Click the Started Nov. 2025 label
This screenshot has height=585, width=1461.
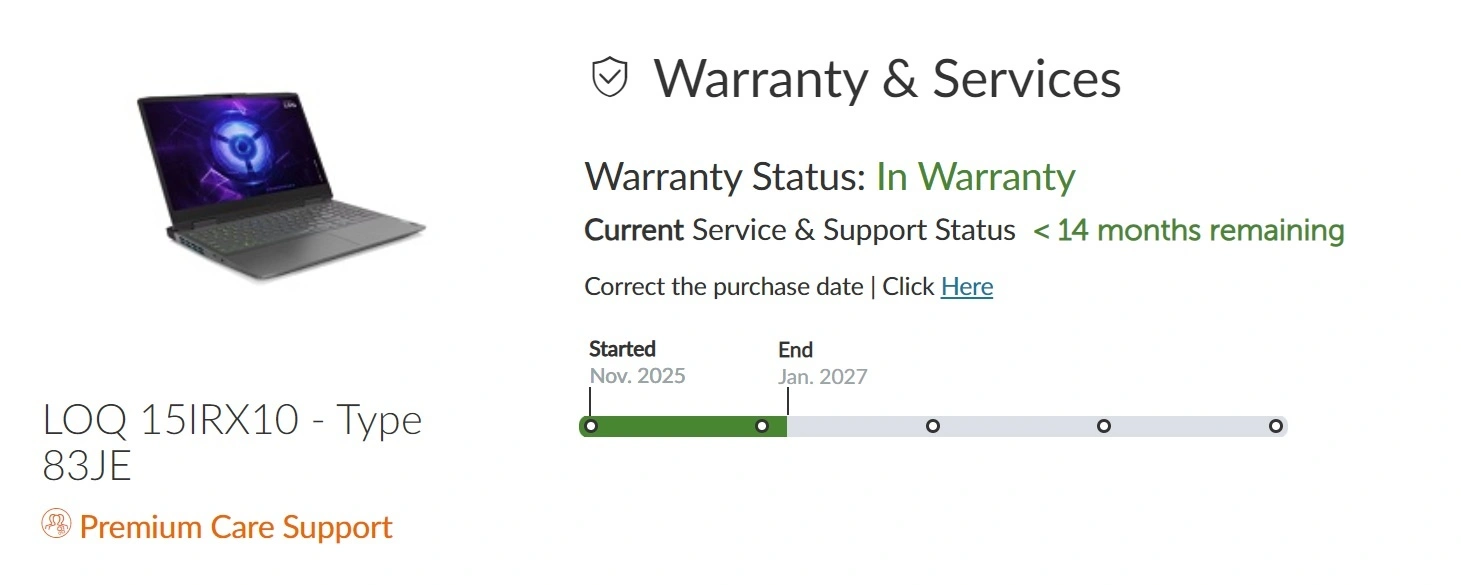637,362
